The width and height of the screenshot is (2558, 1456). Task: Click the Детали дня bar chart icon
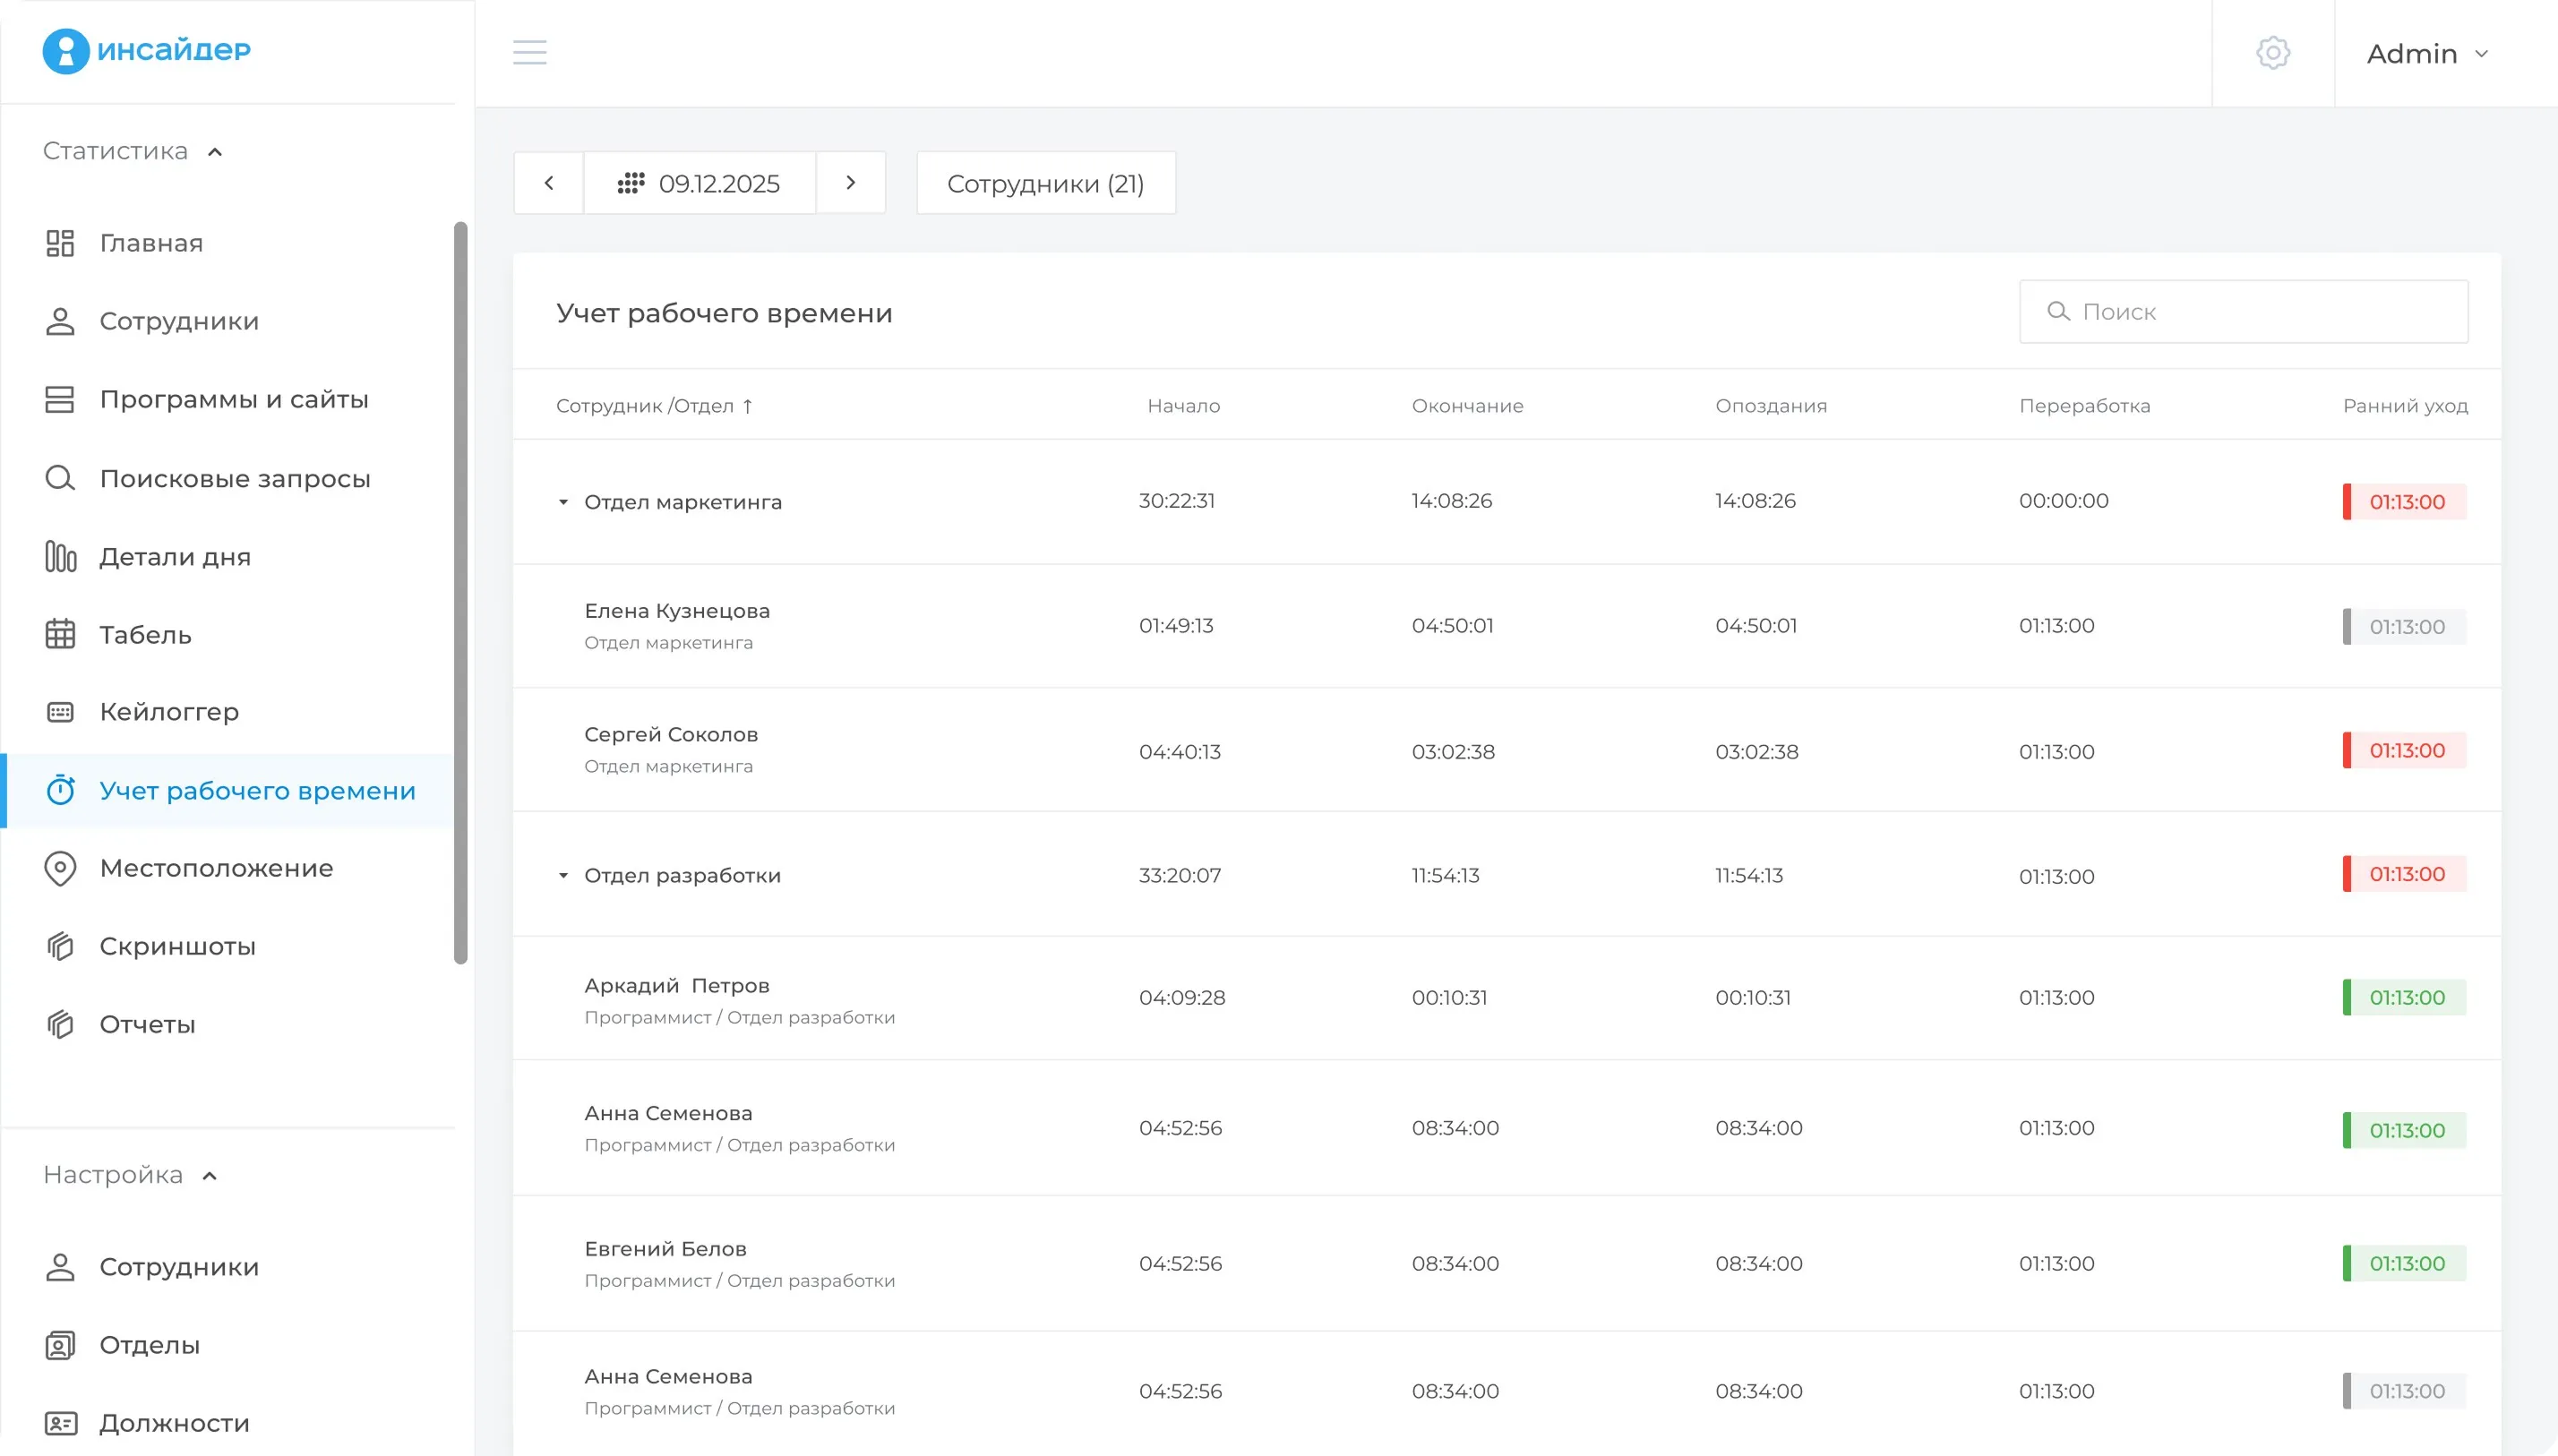click(x=60, y=556)
